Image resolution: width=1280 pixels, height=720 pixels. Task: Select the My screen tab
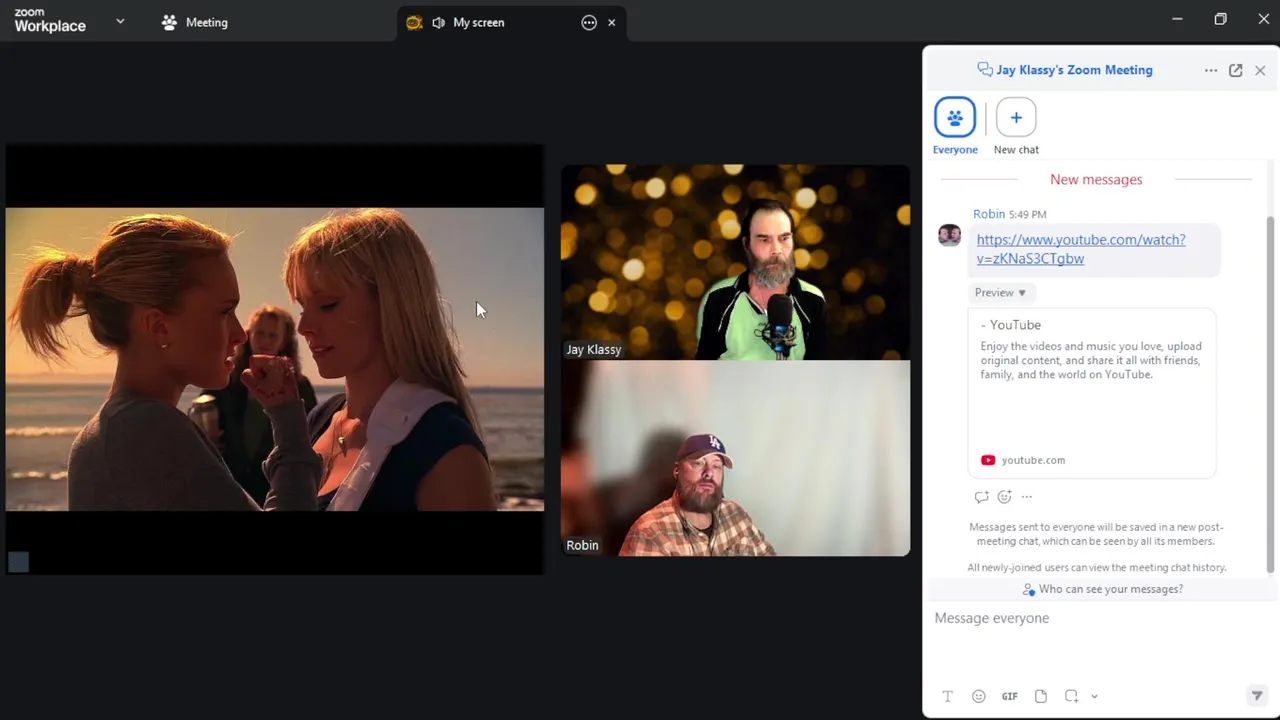pyautogui.click(x=512, y=22)
